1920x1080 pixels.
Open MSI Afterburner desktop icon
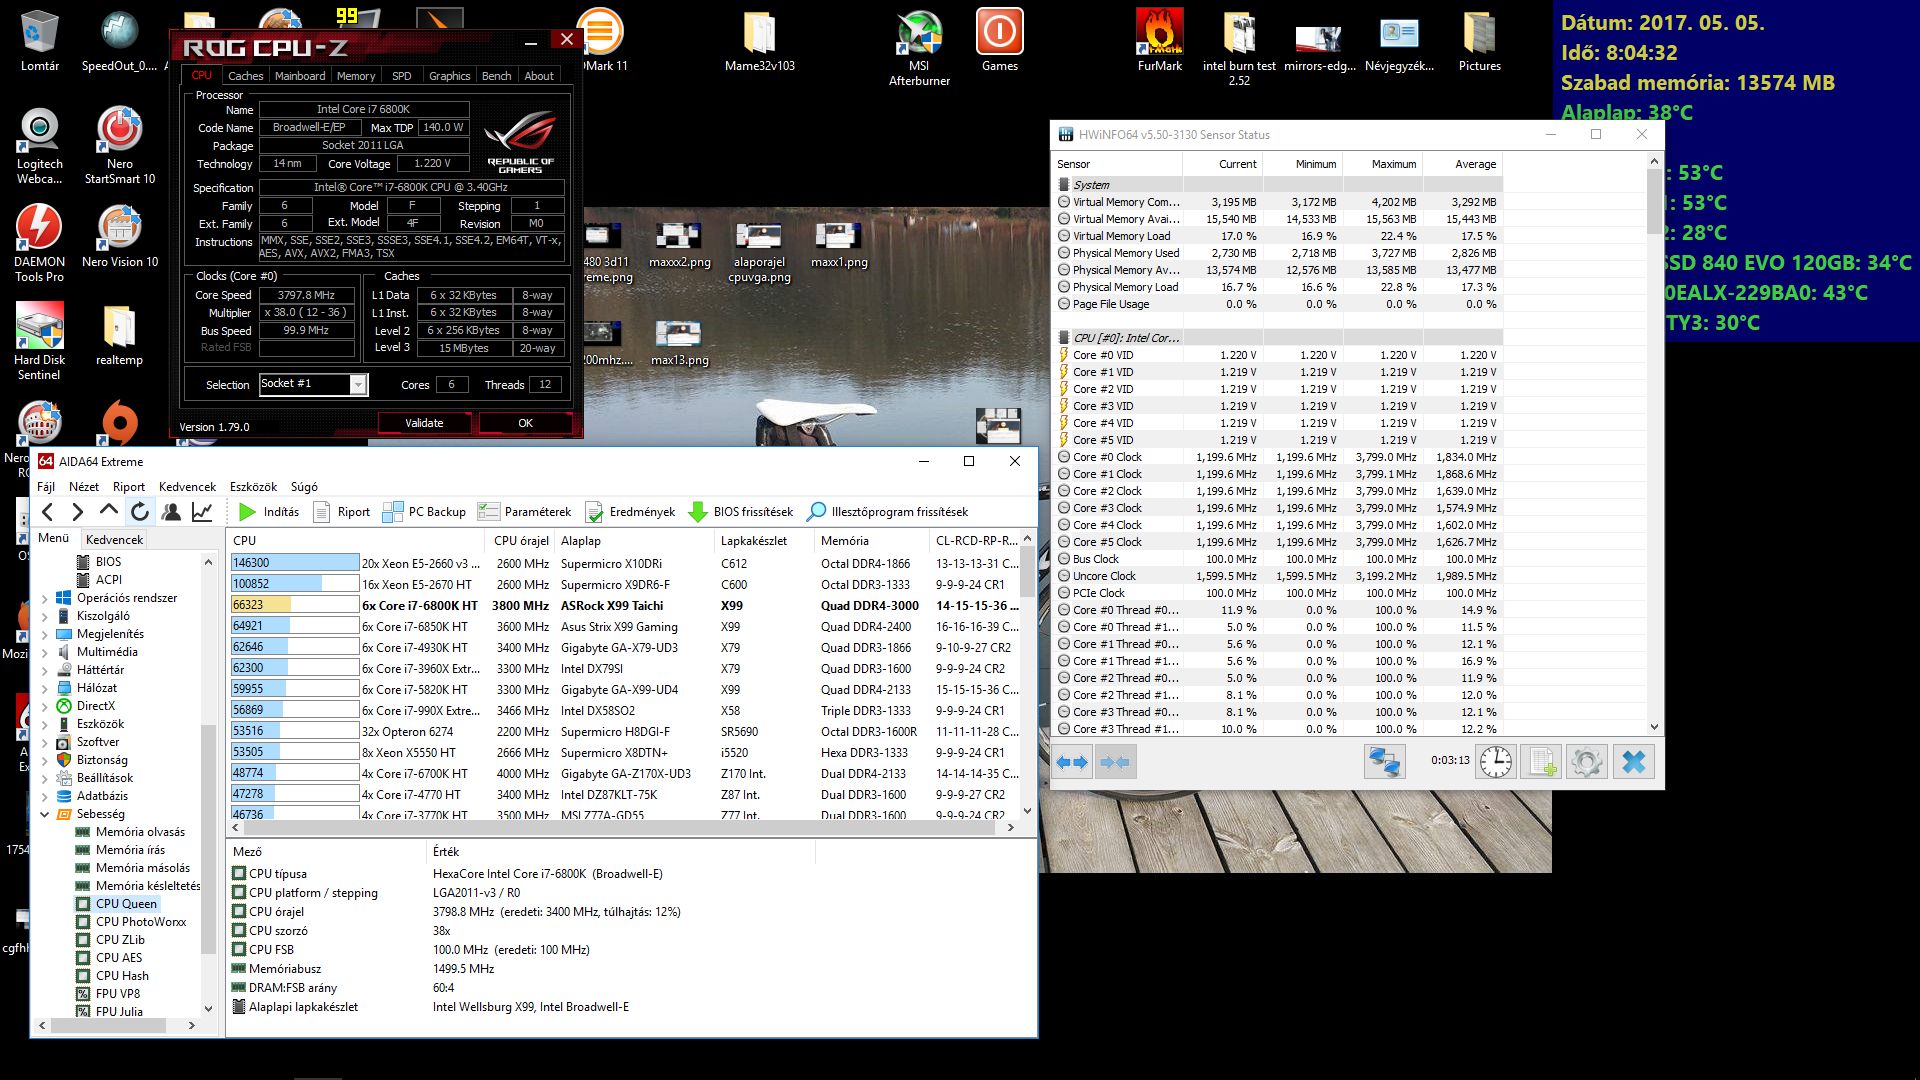point(919,47)
